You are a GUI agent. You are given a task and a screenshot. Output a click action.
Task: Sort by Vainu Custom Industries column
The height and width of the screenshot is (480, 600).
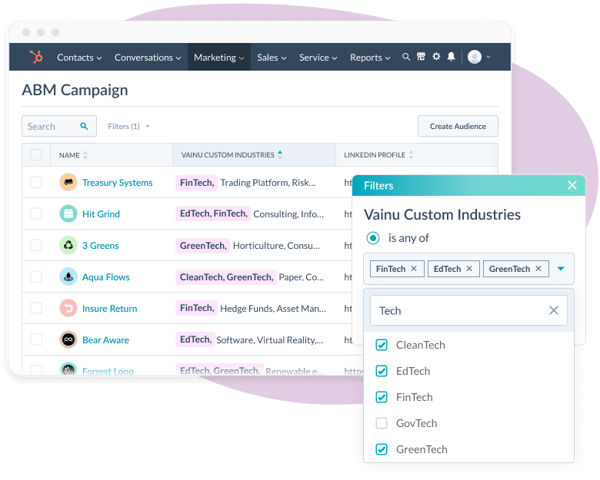pos(280,155)
